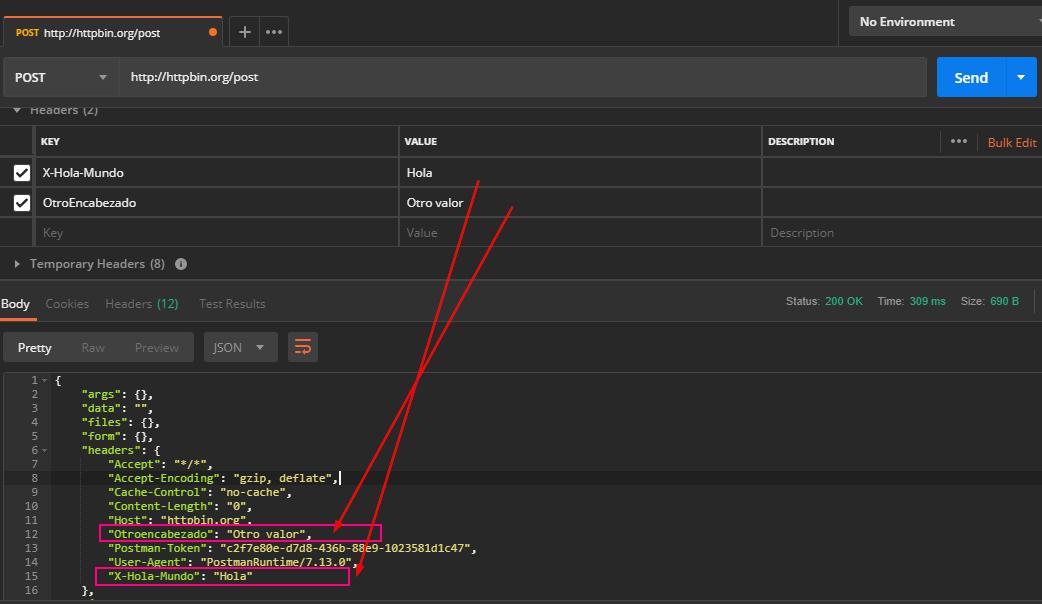The height and width of the screenshot is (604, 1042).
Task: Click the request URL input field
Action: 522,77
